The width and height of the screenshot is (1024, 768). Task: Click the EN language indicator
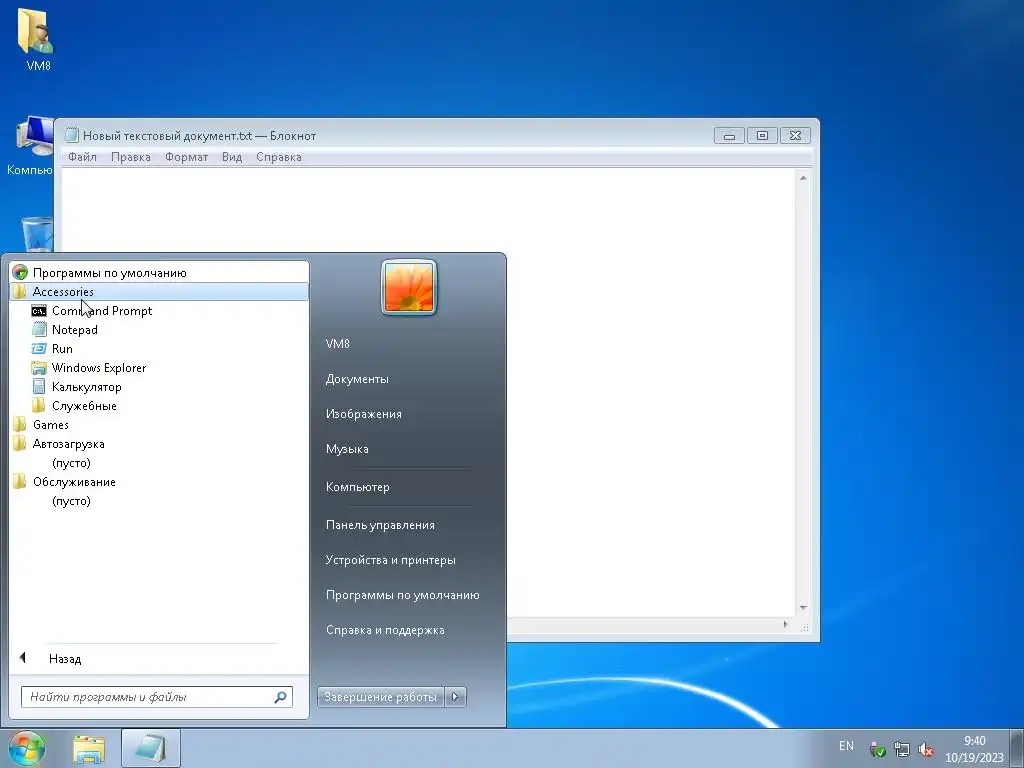click(x=846, y=746)
